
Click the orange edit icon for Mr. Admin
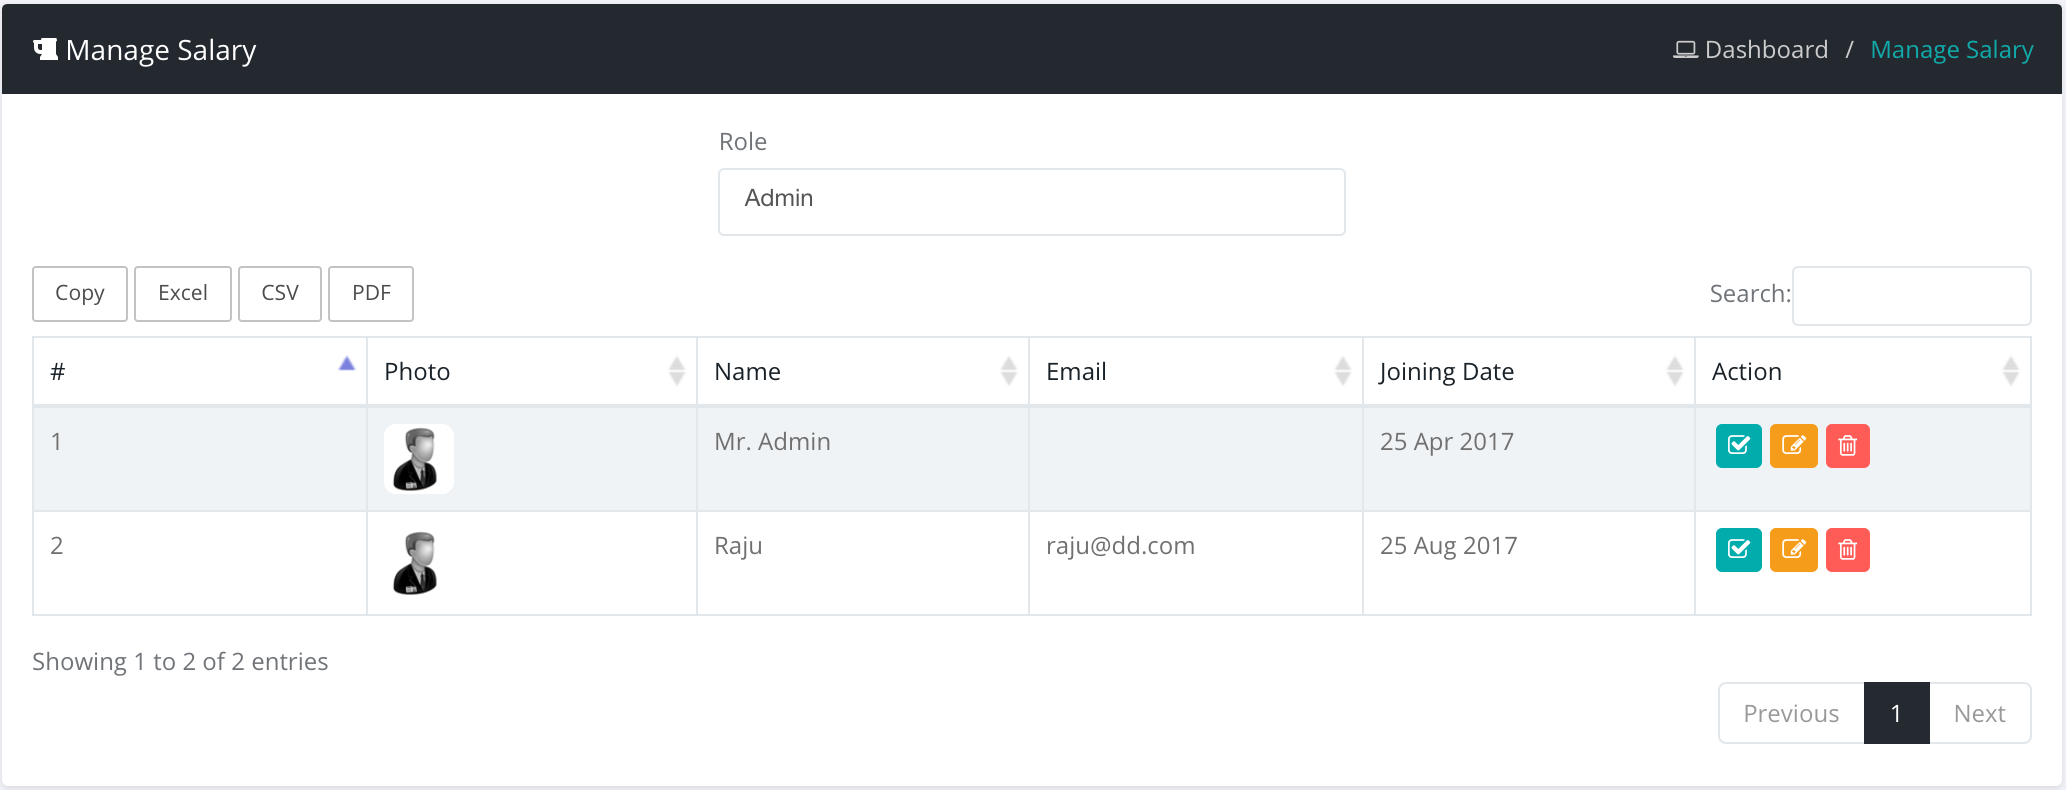point(1793,446)
